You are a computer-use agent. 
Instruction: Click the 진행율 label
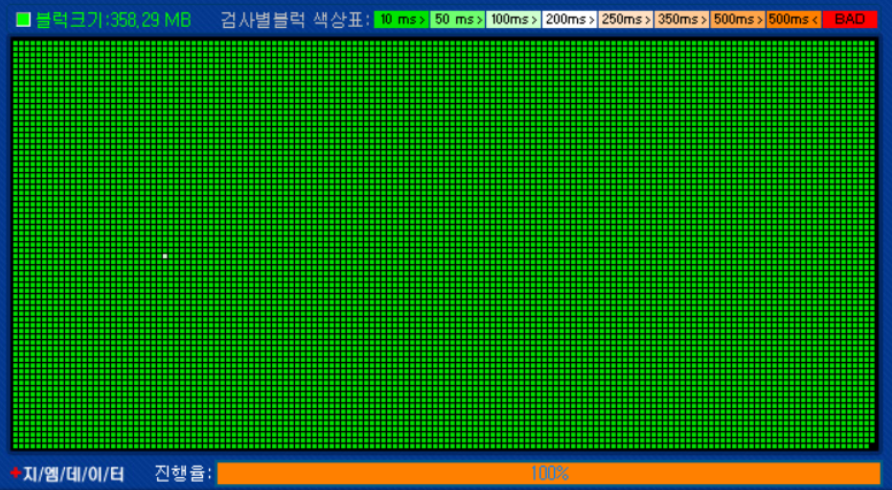pos(183,473)
